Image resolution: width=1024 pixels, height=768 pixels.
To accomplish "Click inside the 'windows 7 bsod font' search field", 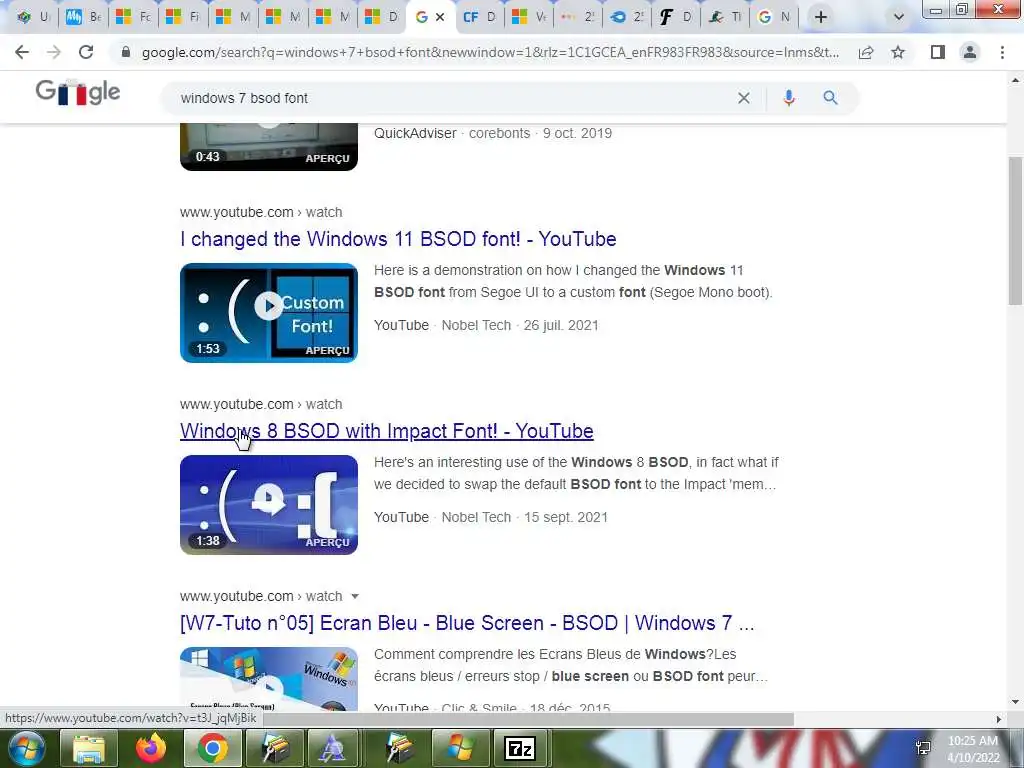I will 451,98.
